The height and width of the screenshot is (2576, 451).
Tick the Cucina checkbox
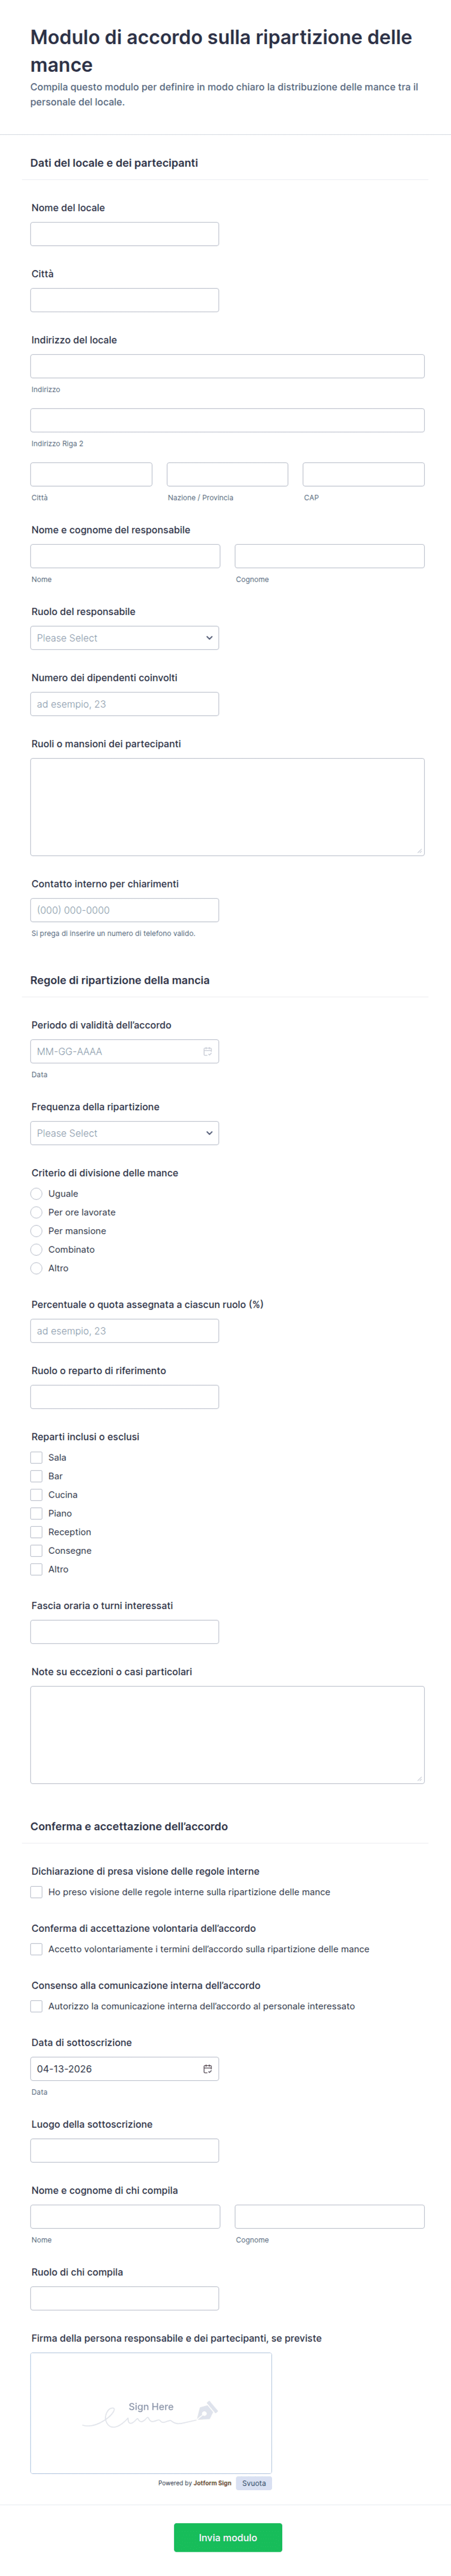coord(37,1495)
